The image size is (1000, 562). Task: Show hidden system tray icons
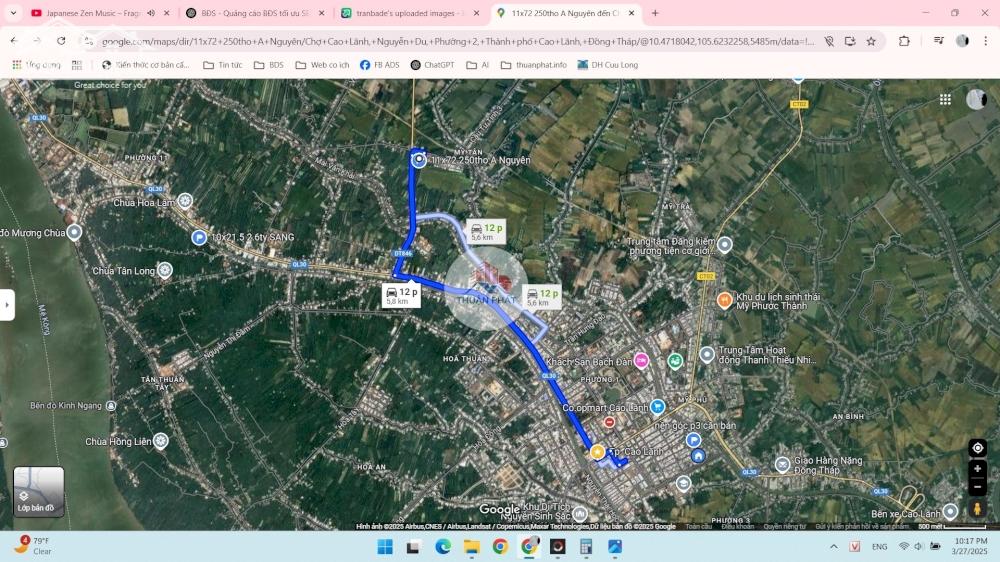(834, 547)
